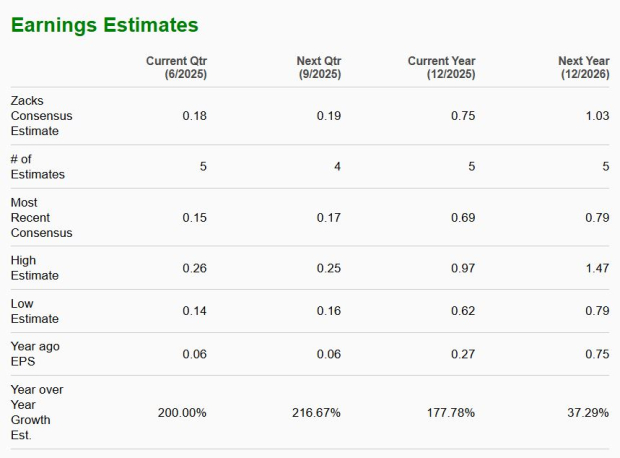Click the Current Year (12/2025) column header
This screenshot has width=620, height=458.
[441, 68]
